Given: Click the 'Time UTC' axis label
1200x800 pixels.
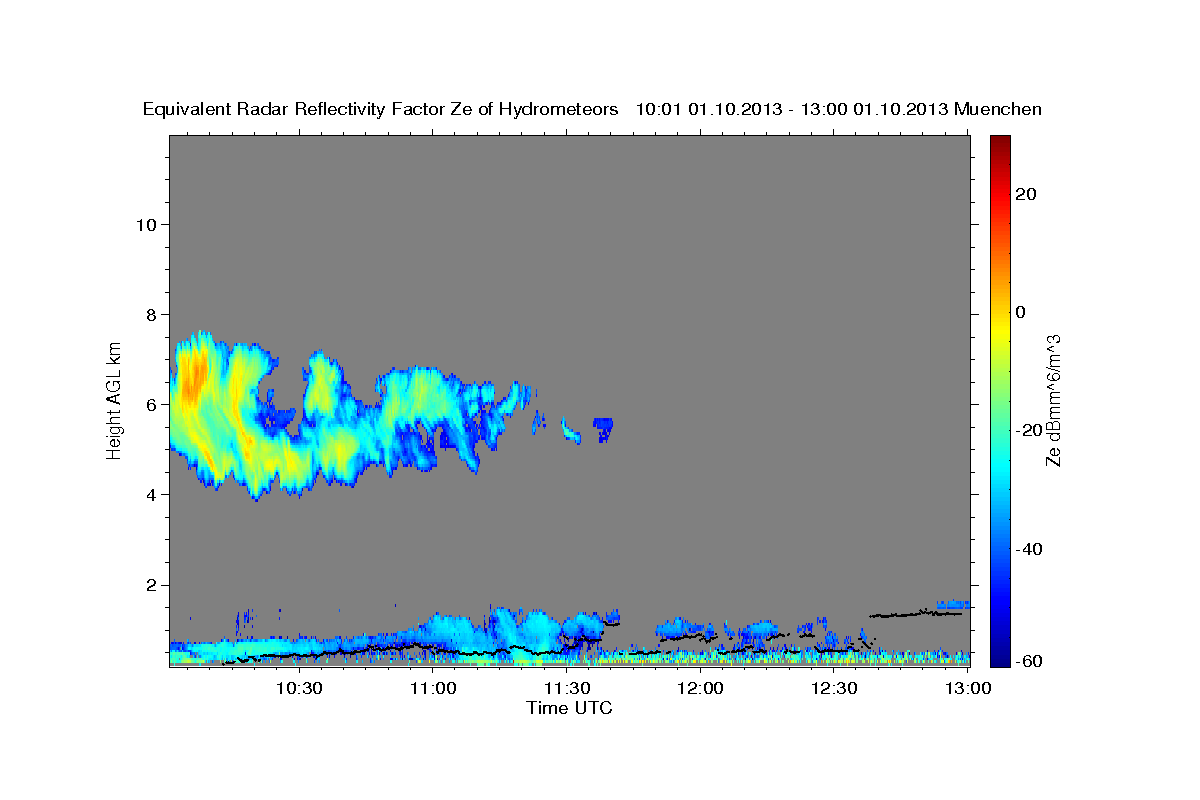Looking at the screenshot, I should click(569, 709).
